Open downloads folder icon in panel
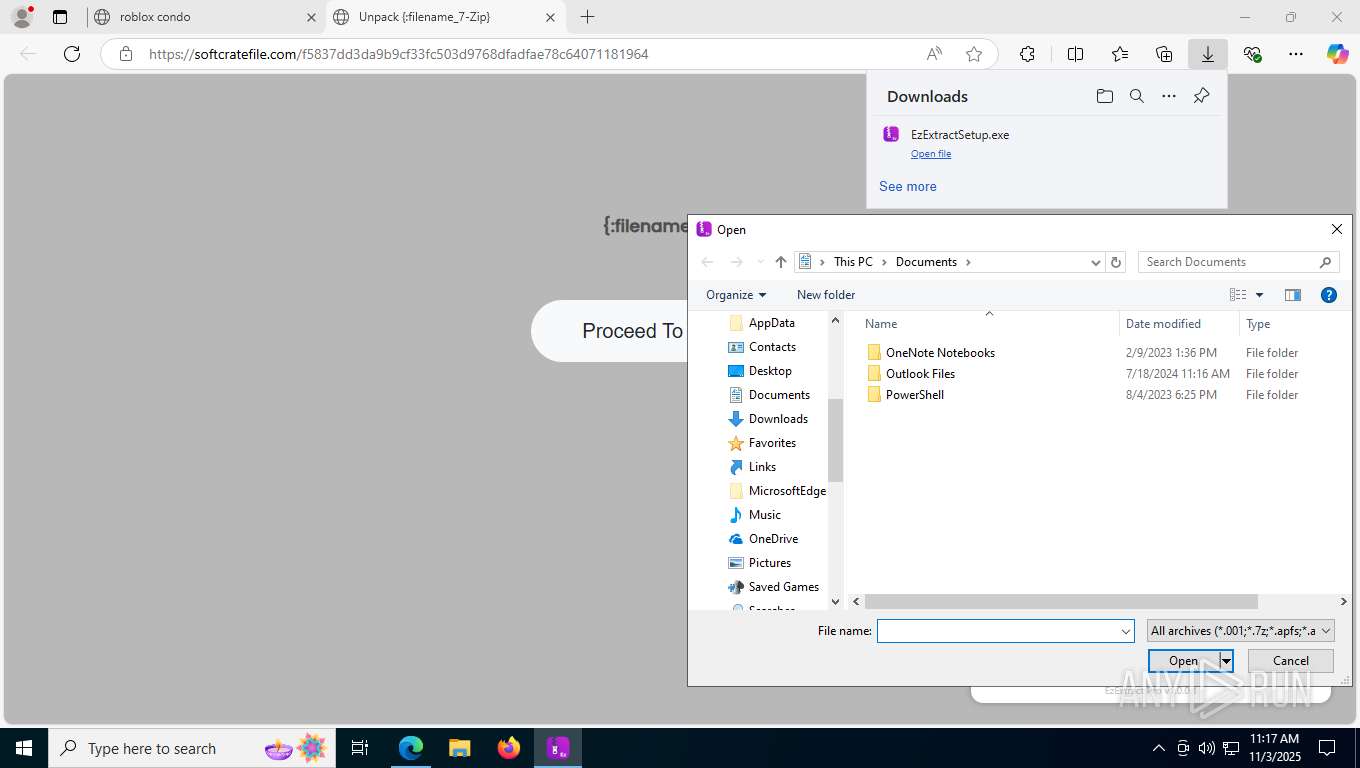 [x=1104, y=96]
